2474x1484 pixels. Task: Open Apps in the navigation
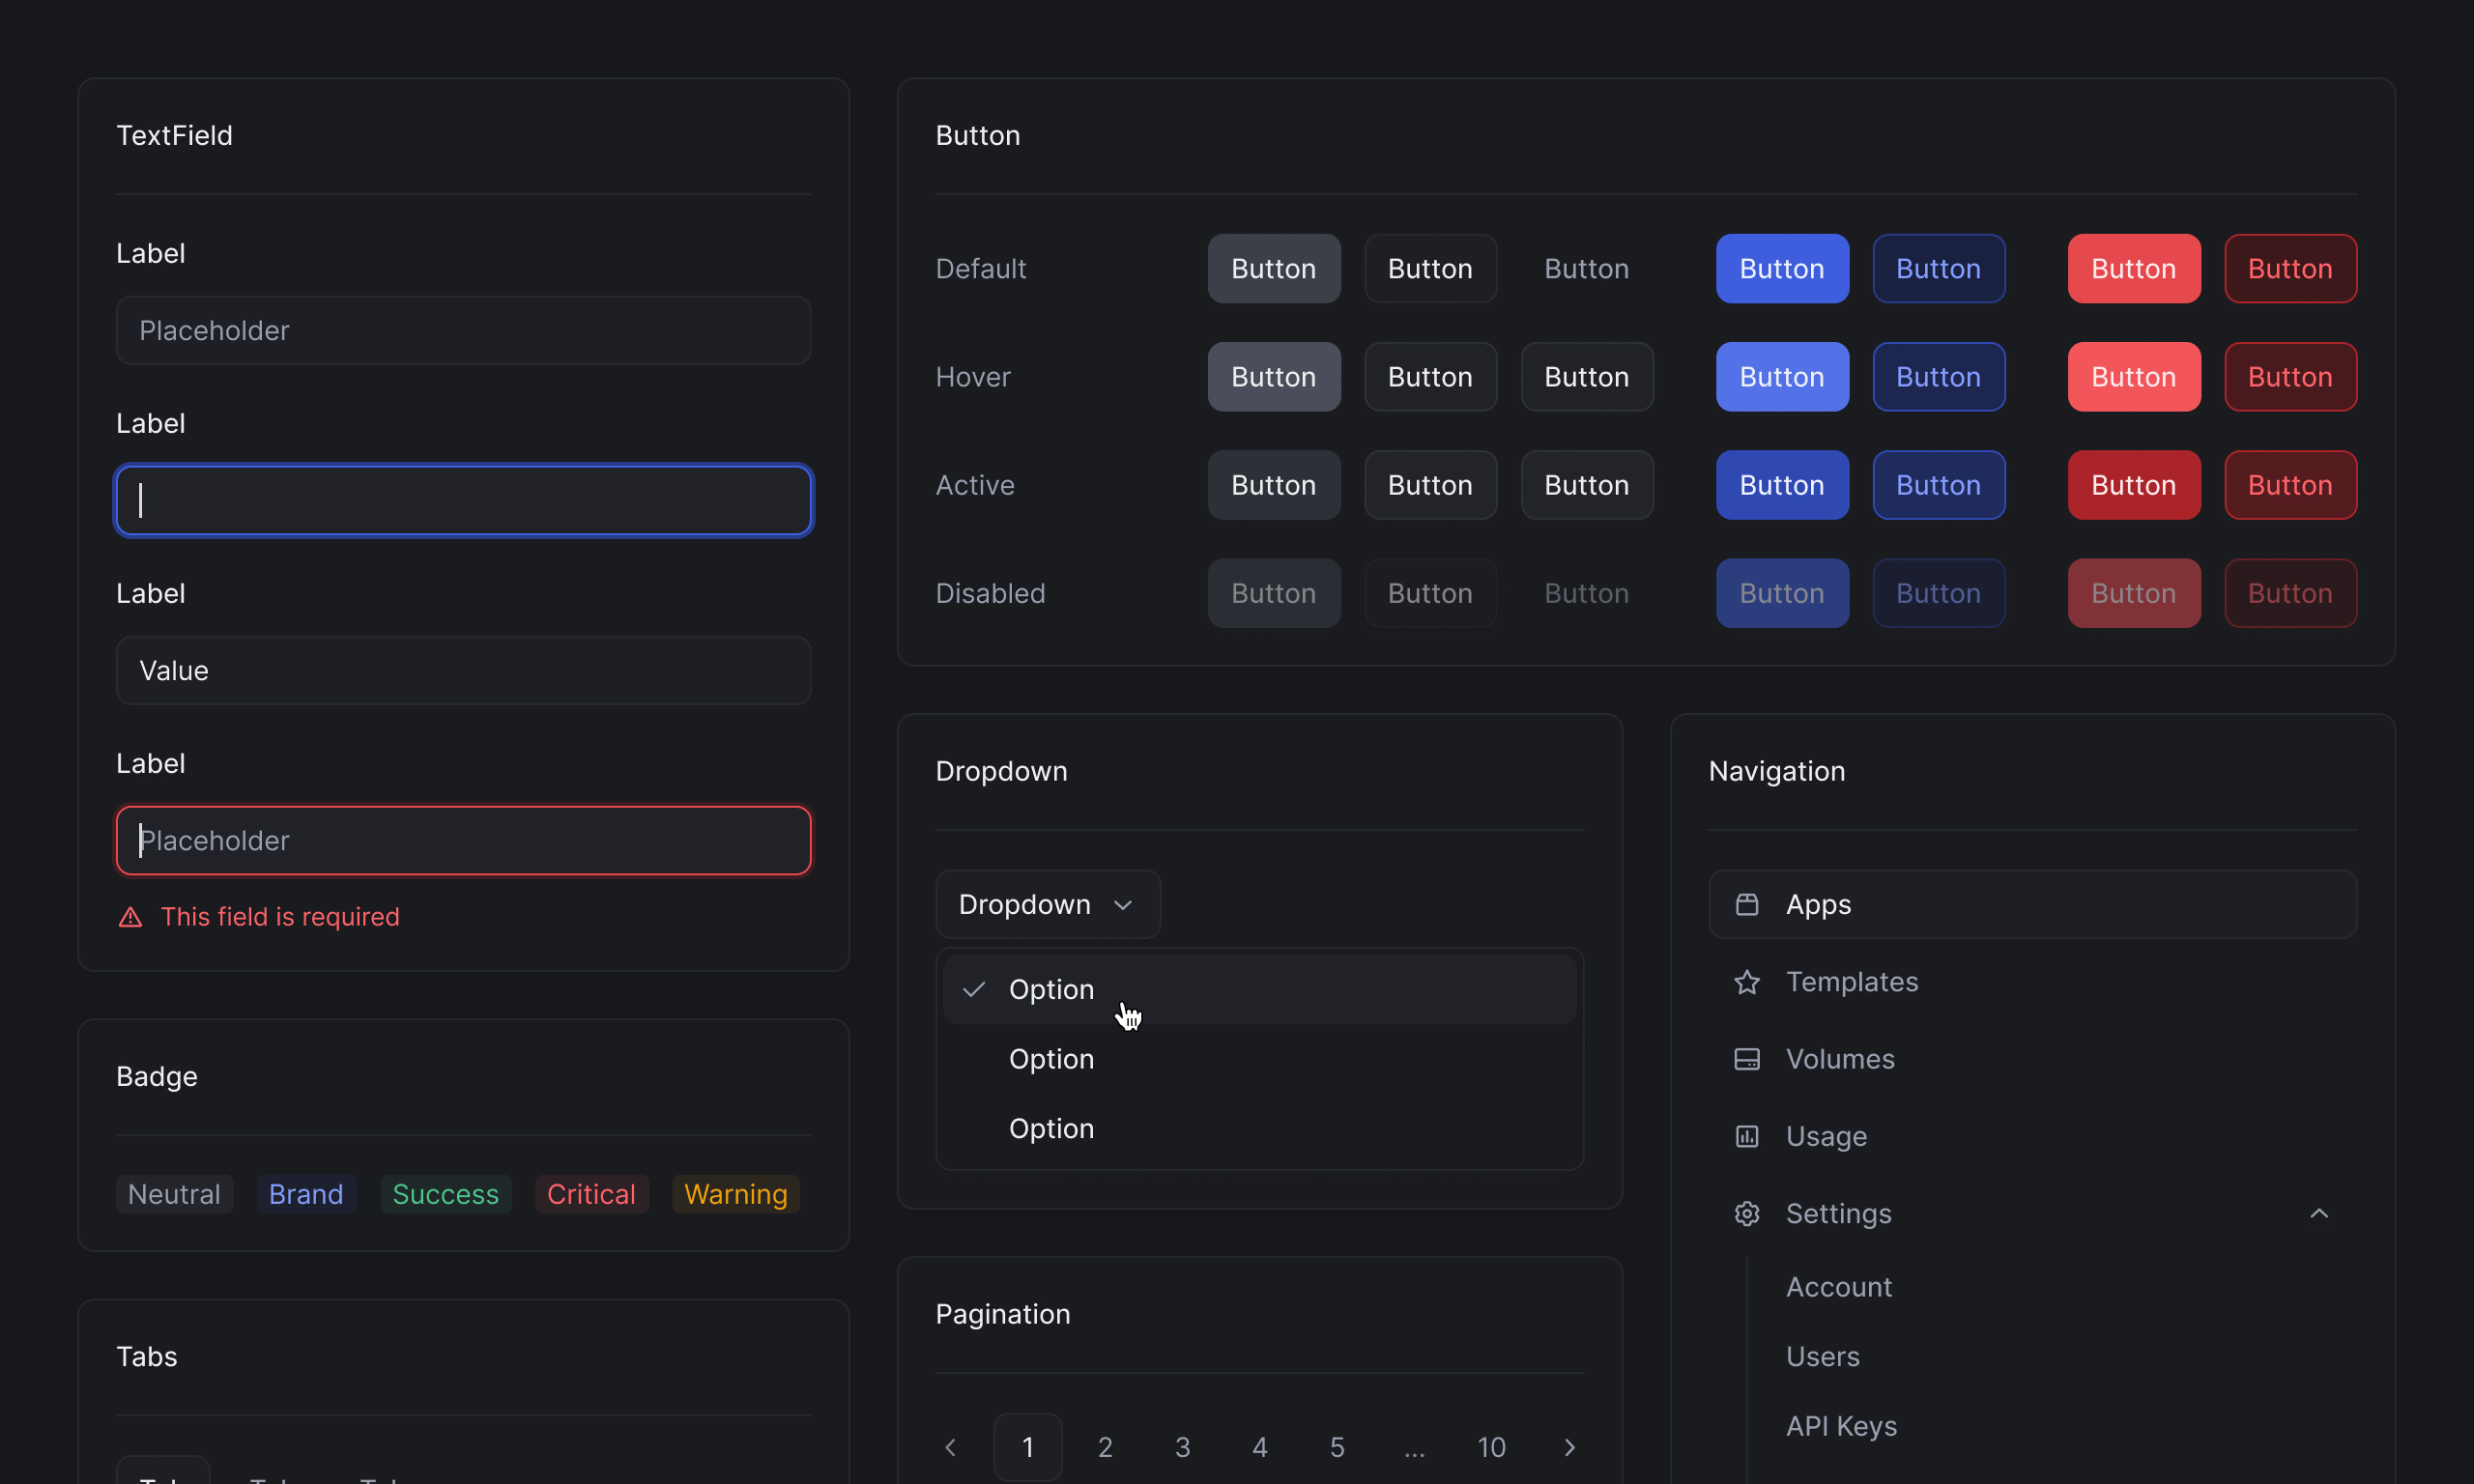click(x=2032, y=904)
